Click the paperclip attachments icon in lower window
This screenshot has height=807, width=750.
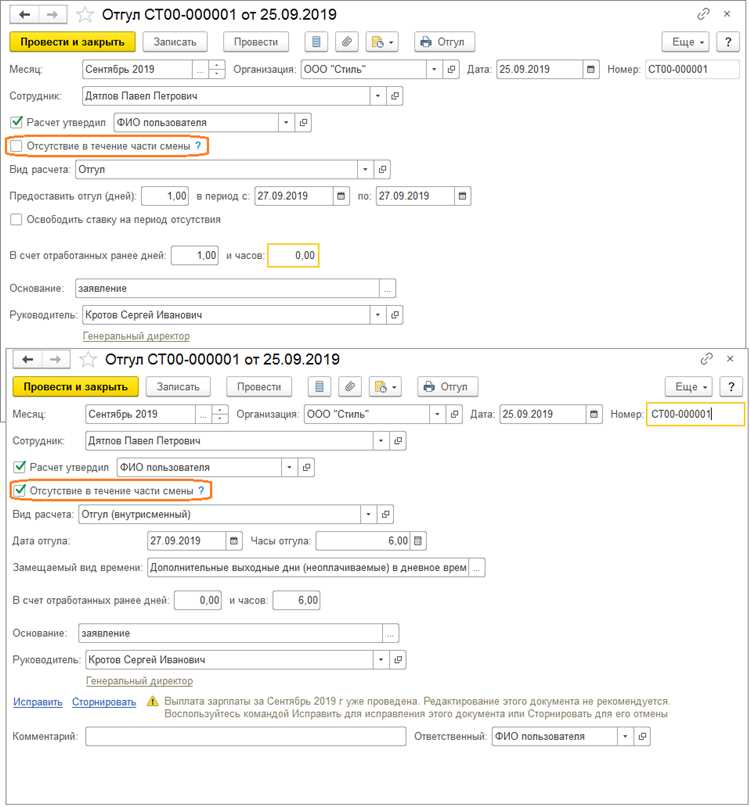coord(350,386)
